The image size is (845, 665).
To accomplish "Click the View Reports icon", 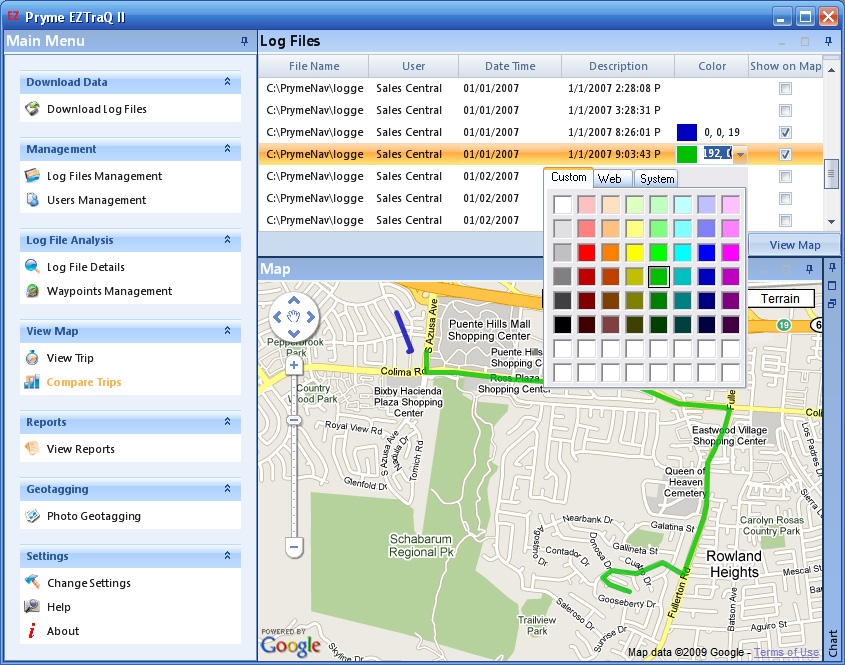I will [32, 448].
